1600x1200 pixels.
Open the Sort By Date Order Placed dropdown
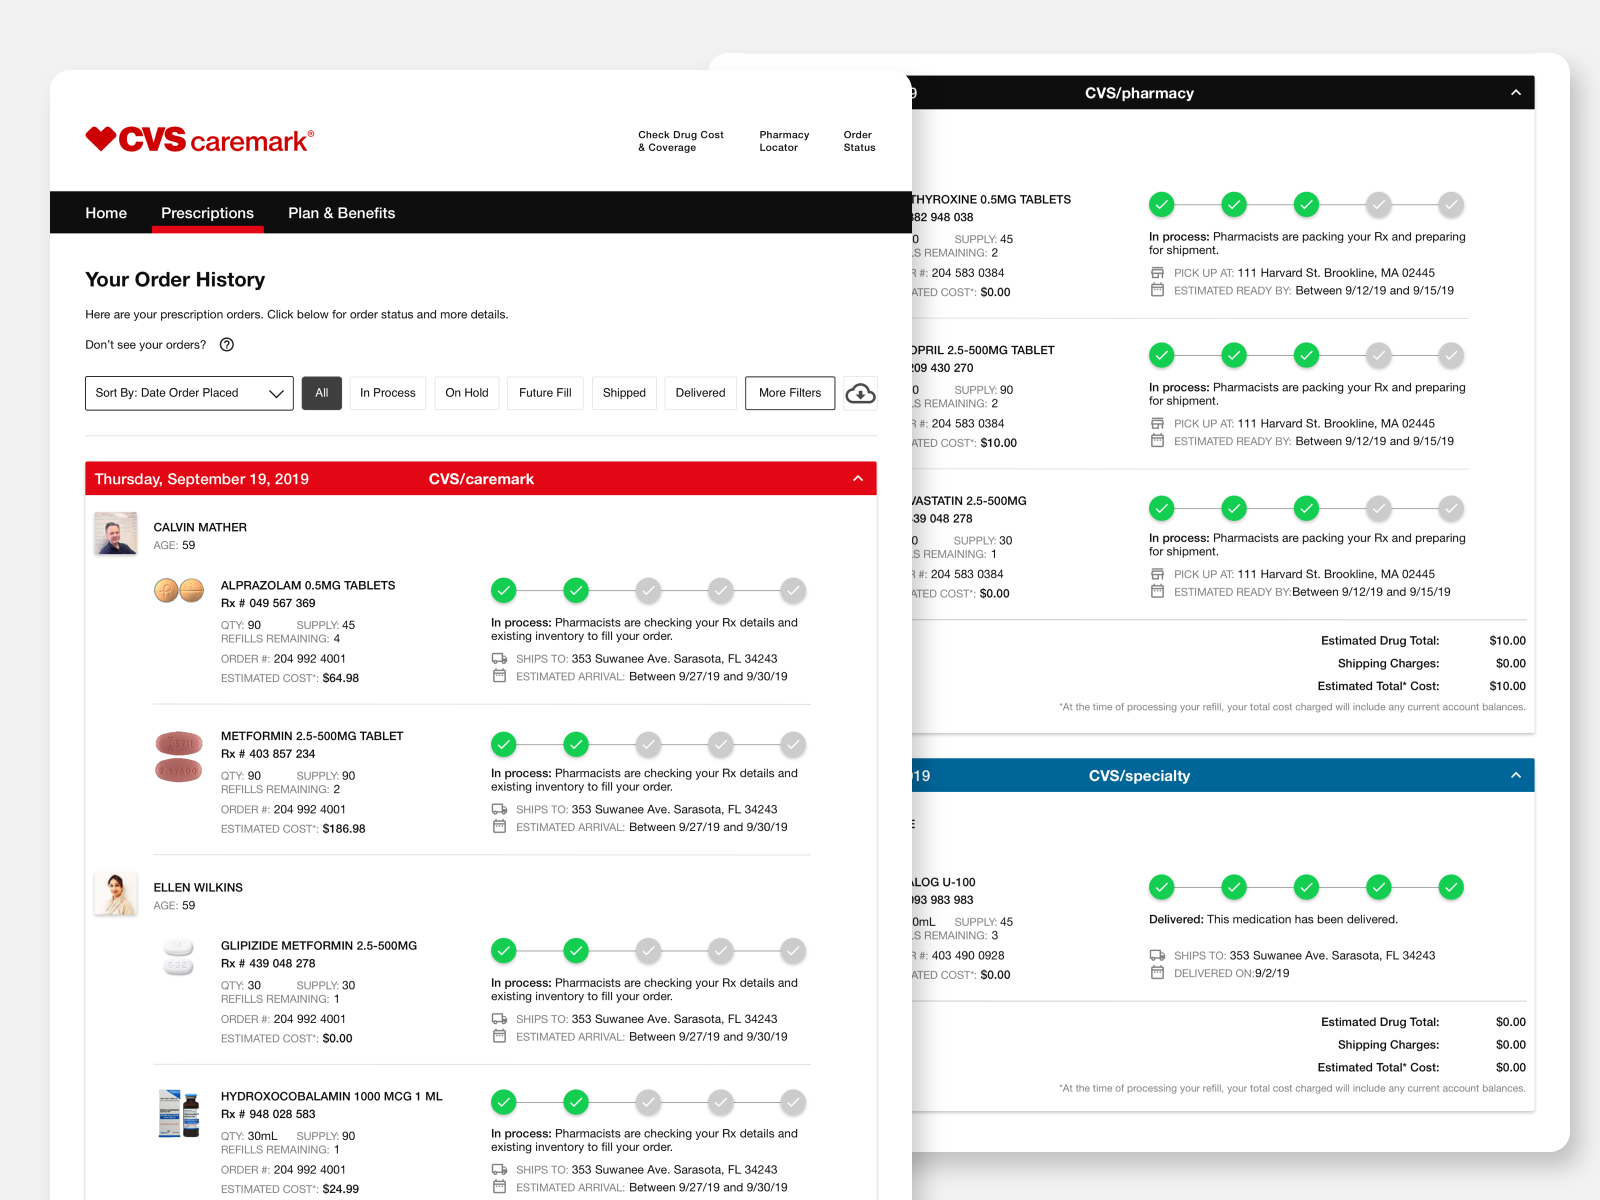pyautogui.click(x=189, y=393)
